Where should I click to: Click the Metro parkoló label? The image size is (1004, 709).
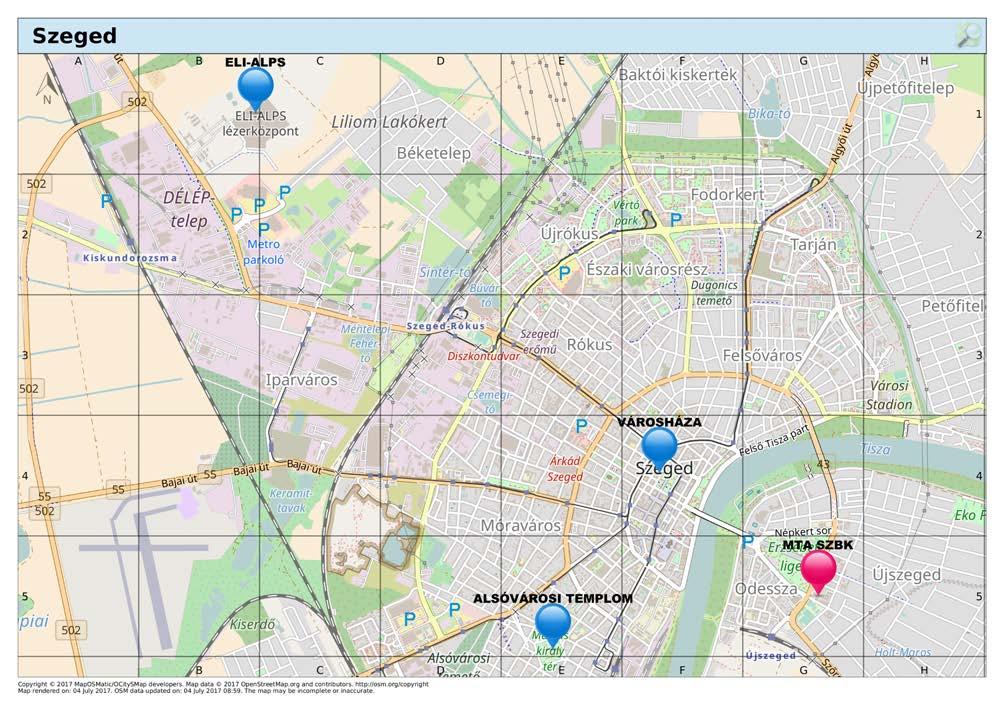click(263, 252)
